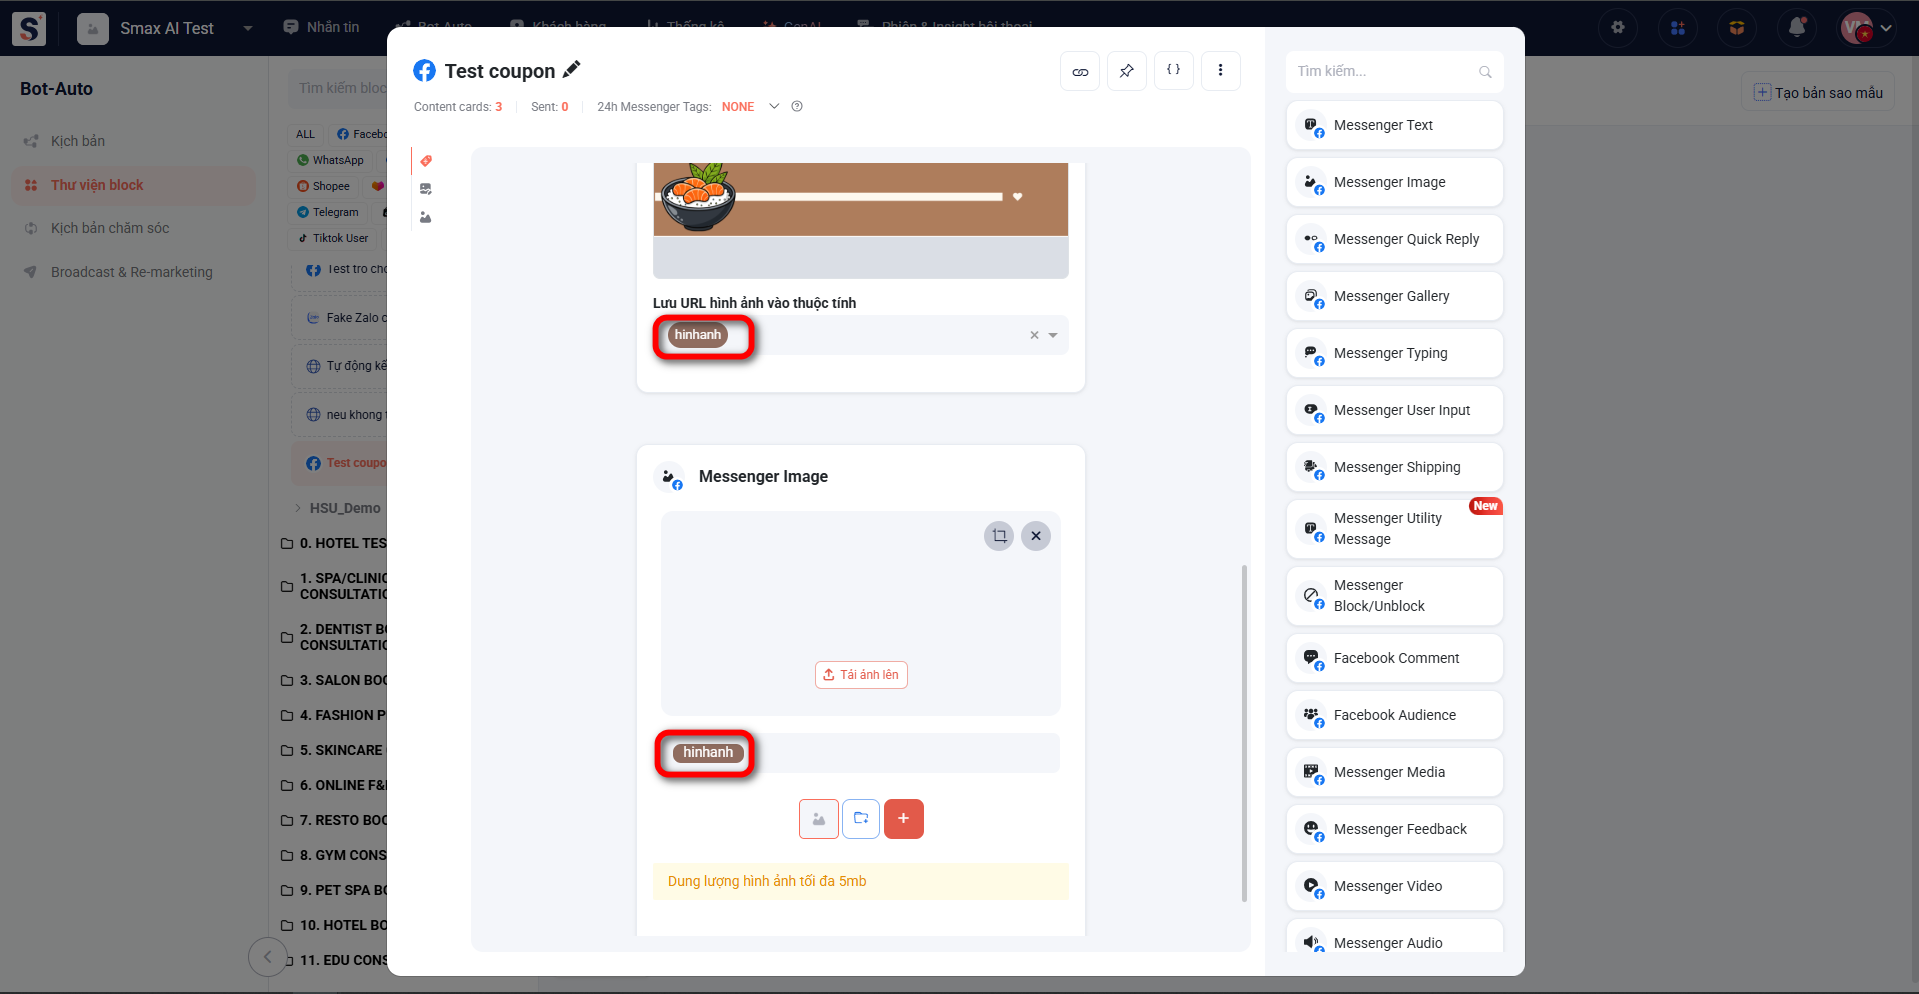This screenshot has height=994, width=1919.
Task: Expand the HSU_Demo folder
Action: [298, 508]
